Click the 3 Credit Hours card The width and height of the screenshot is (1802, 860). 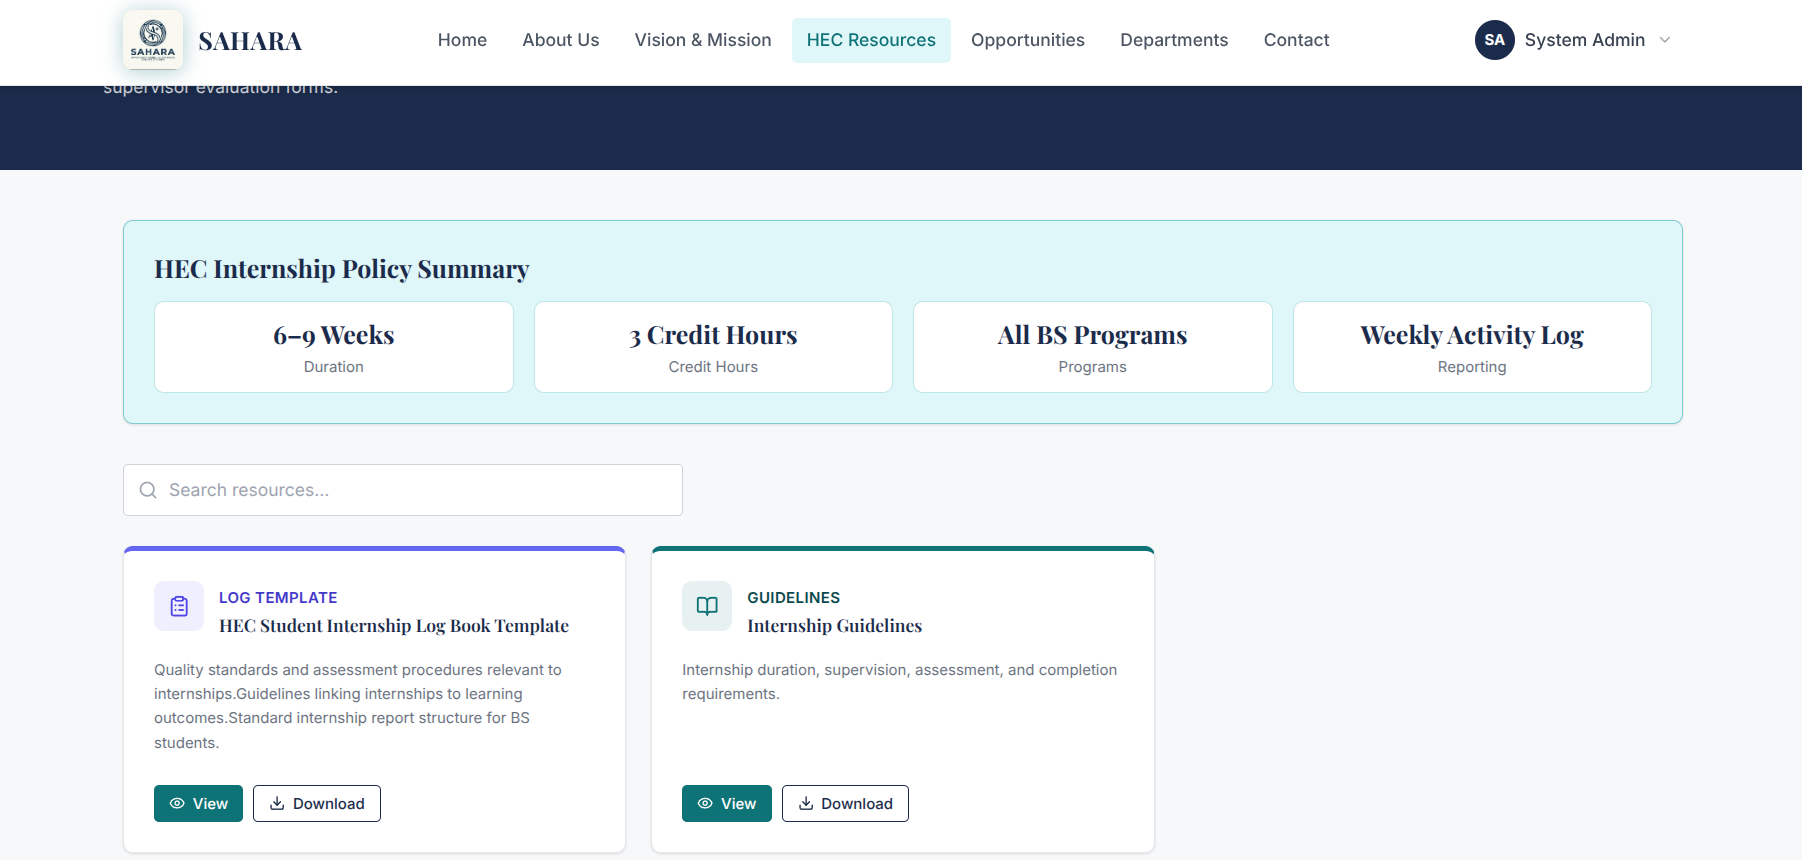[713, 347]
